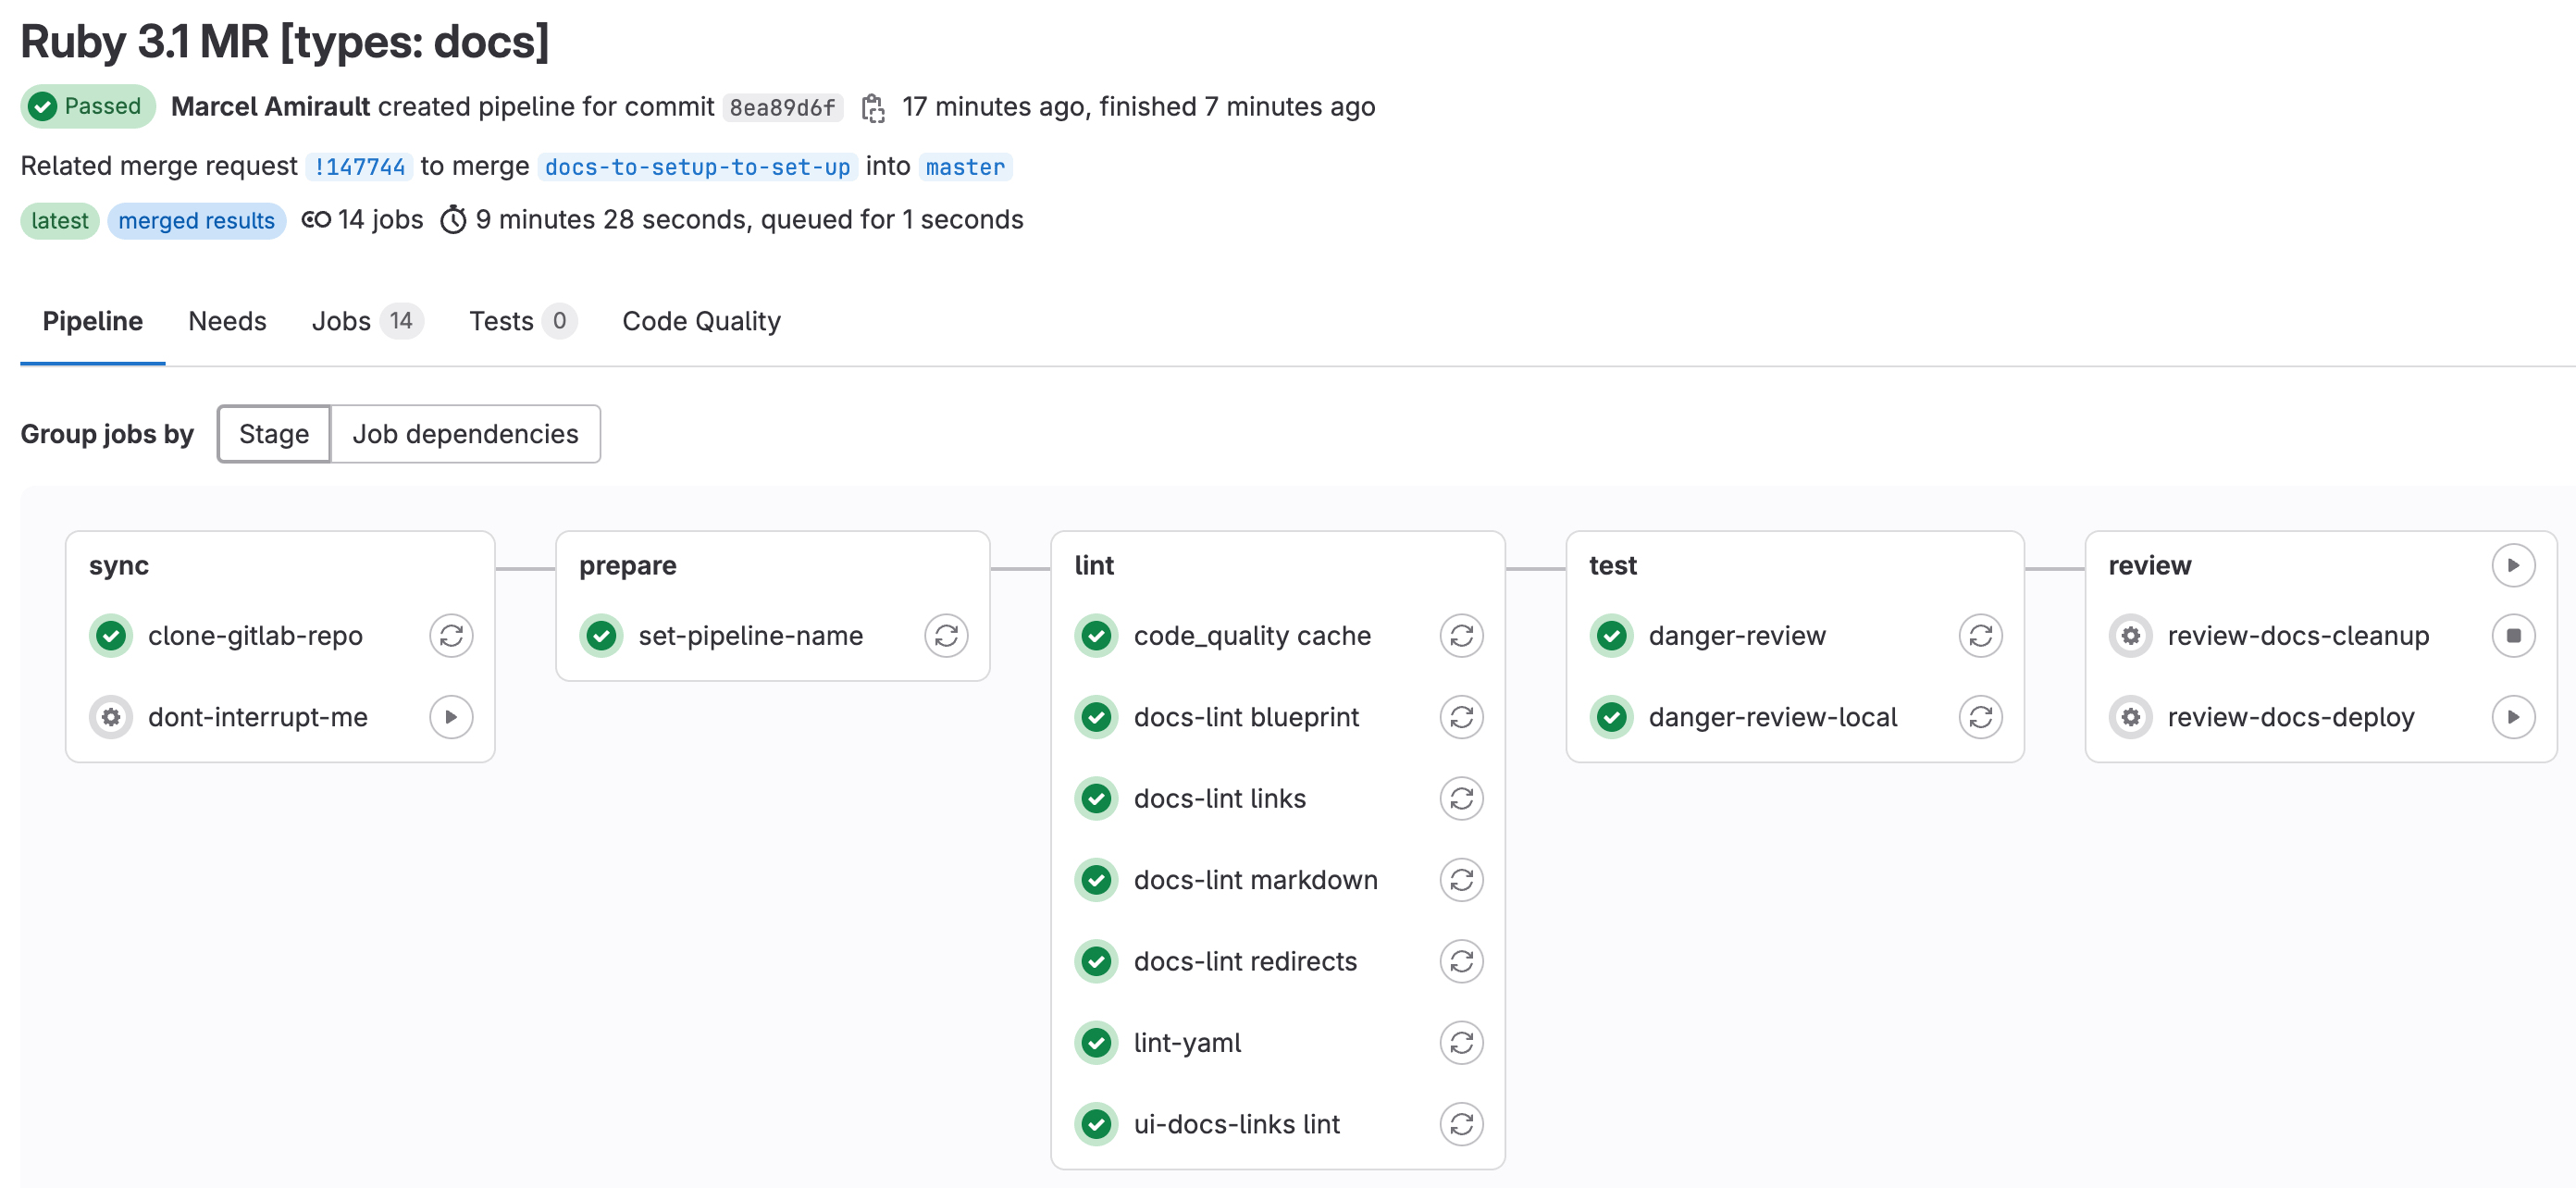Retry the clone-gitlab-repo job
This screenshot has width=2576, height=1188.
click(451, 635)
